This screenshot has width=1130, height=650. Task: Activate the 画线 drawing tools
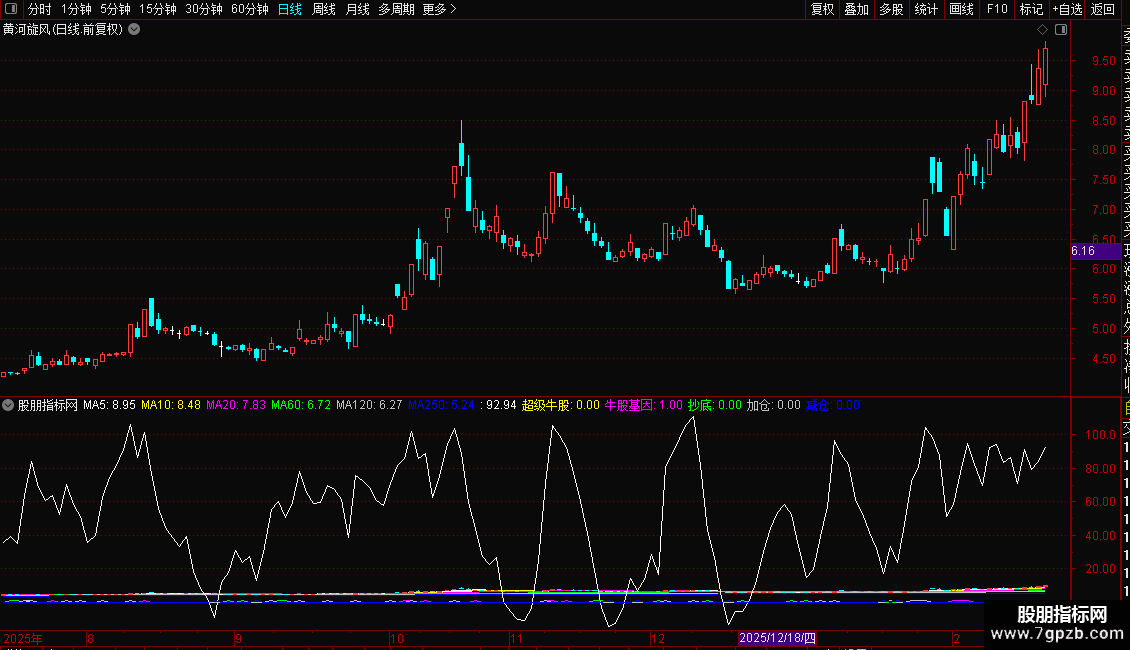(961, 9)
